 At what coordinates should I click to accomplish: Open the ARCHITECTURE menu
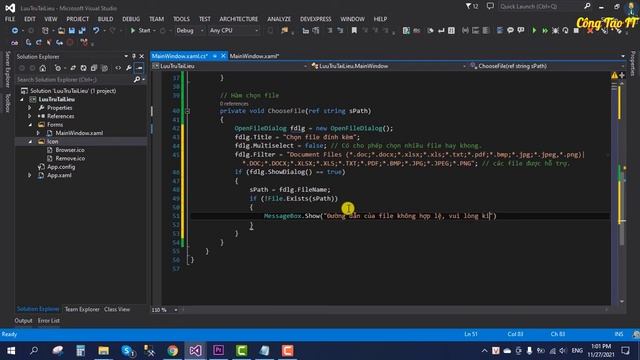click(239, 19)
